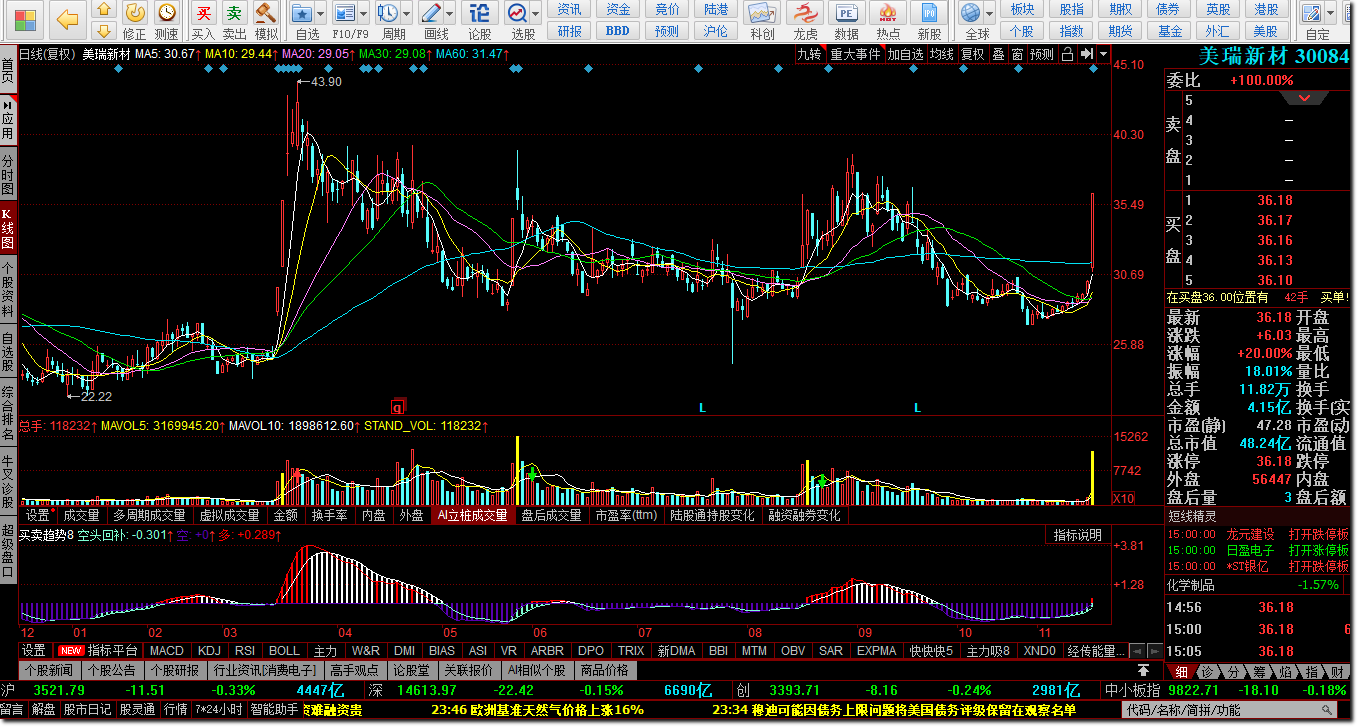Toggle 均线 moving average display
The image size is (1359, 727).
941,54
